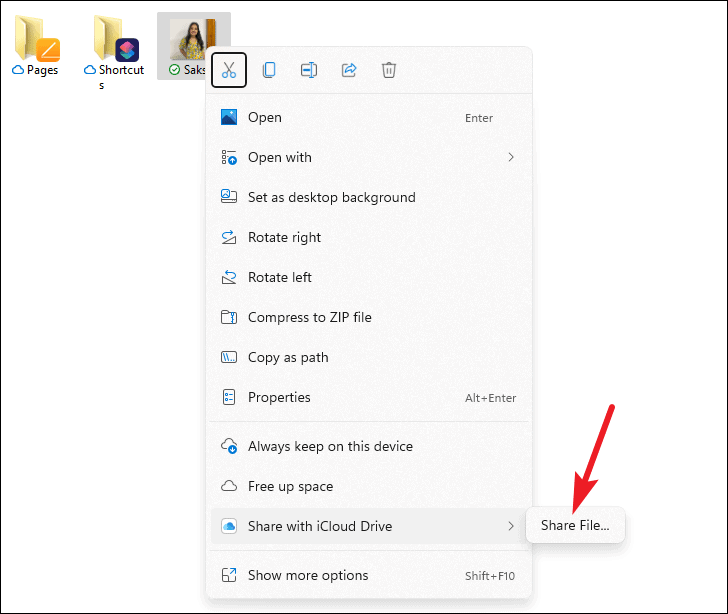Viewport: 728px width, 614px height.
Task: Select Rotate left option
Action: [x=369, y=277]
